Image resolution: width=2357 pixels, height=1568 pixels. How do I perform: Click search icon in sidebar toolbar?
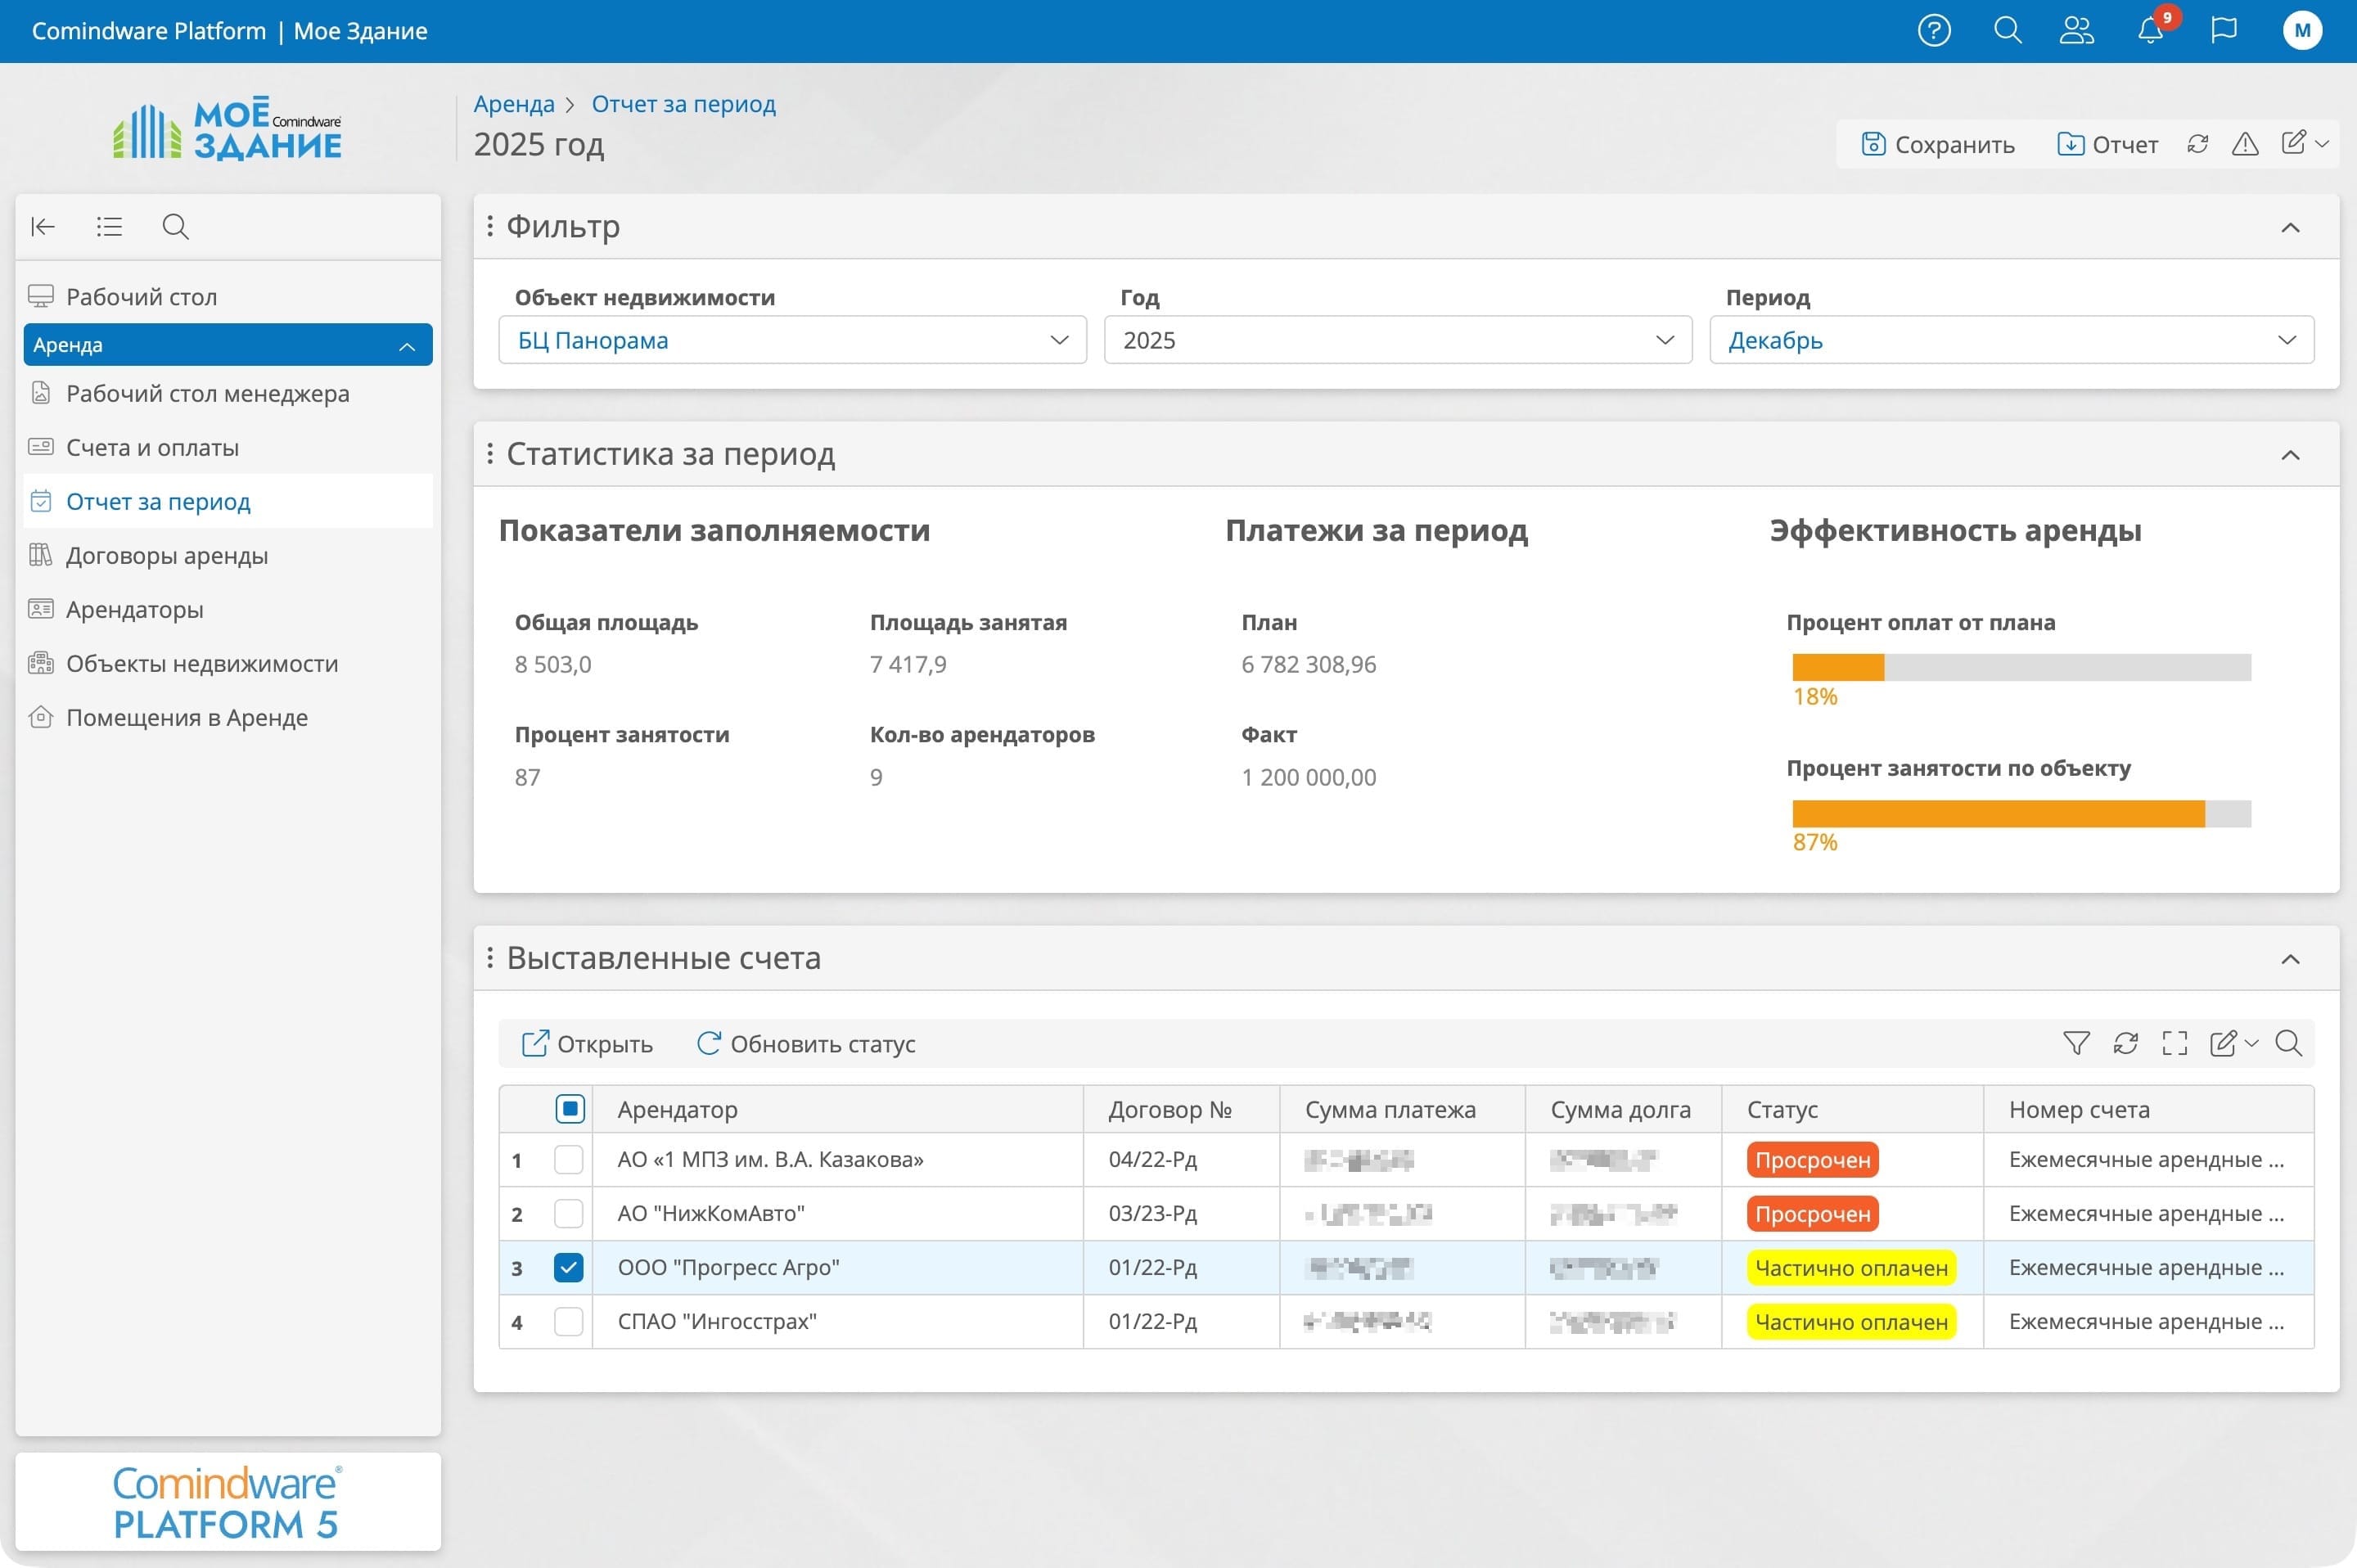click(x=175, y=227)
